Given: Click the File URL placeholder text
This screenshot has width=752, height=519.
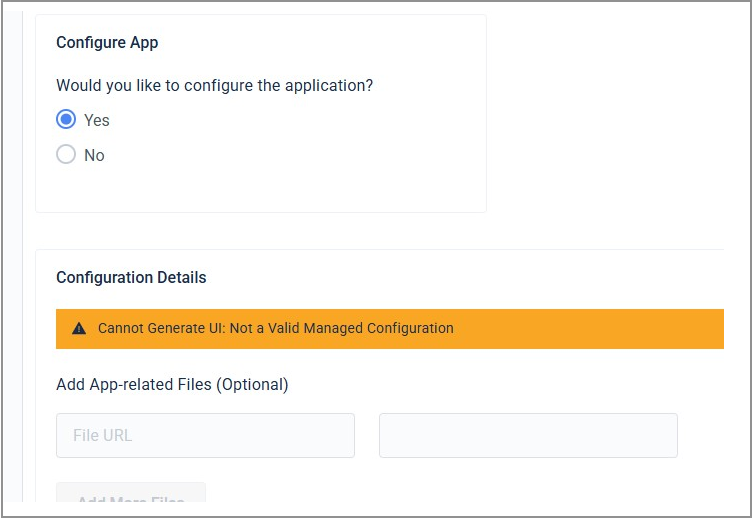Looking at the screenshot, I should 103,436.
